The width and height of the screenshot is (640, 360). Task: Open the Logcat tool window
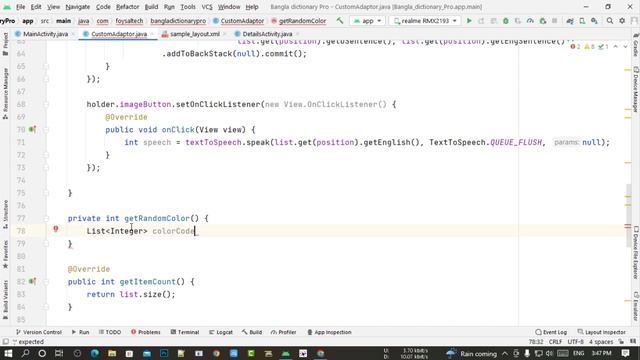coord(221,332)
